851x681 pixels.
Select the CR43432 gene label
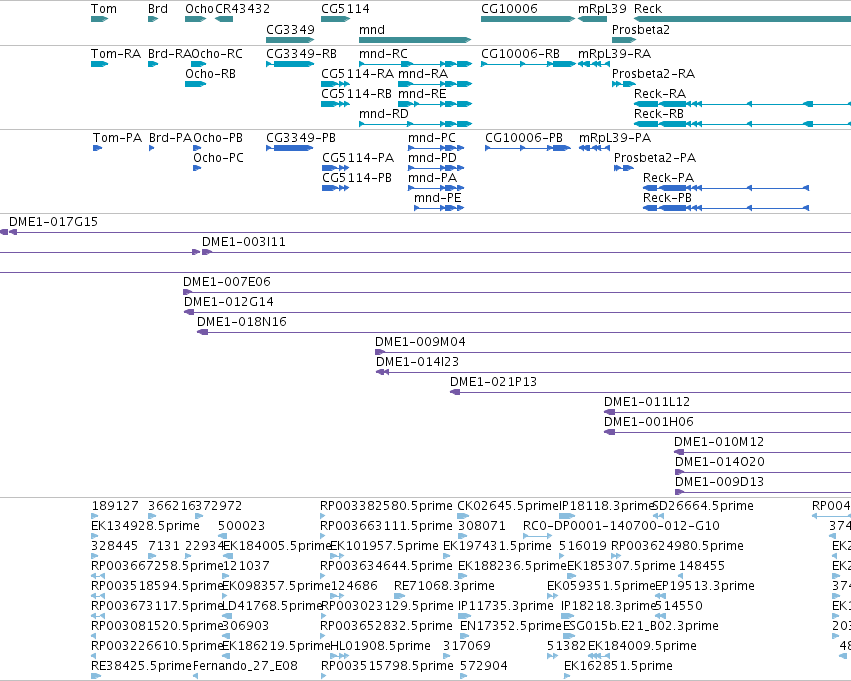point(242,9)
